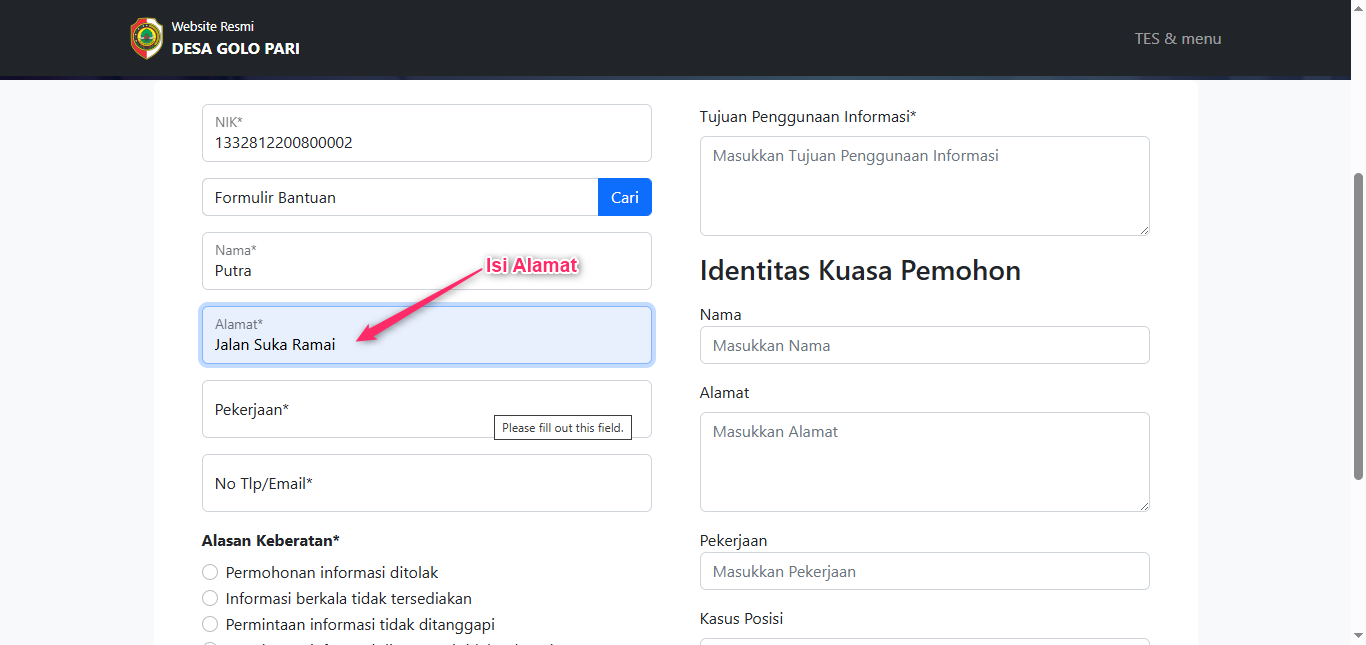
Task: Click the Tujuan Penggunaan Informasi* label
Action: [x=808, y=117]
